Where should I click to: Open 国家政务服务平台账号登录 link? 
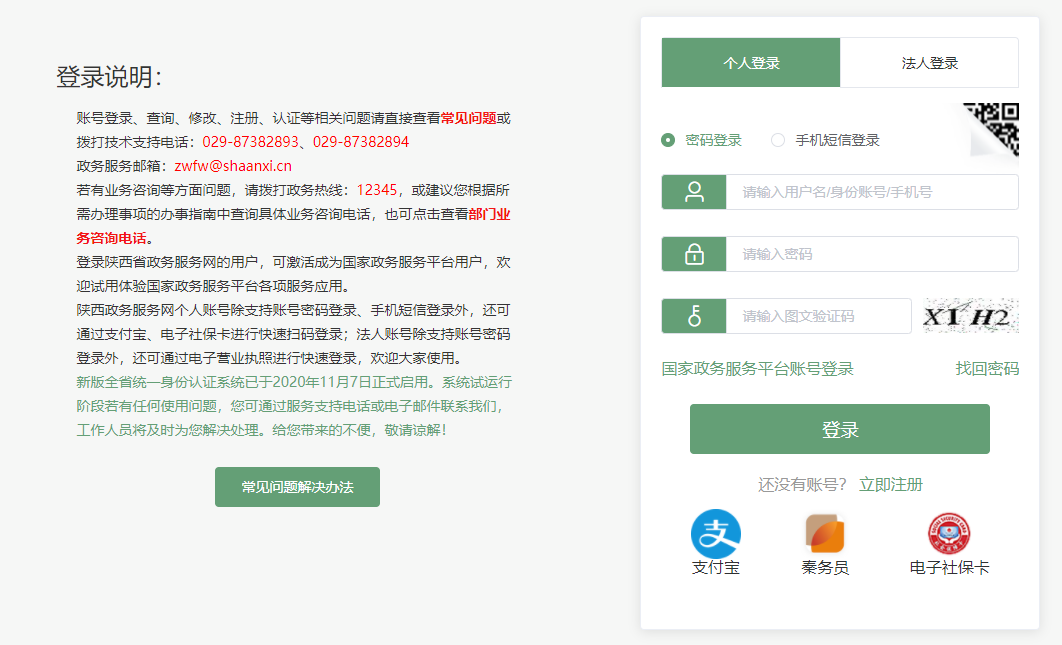tap(757, 369)
